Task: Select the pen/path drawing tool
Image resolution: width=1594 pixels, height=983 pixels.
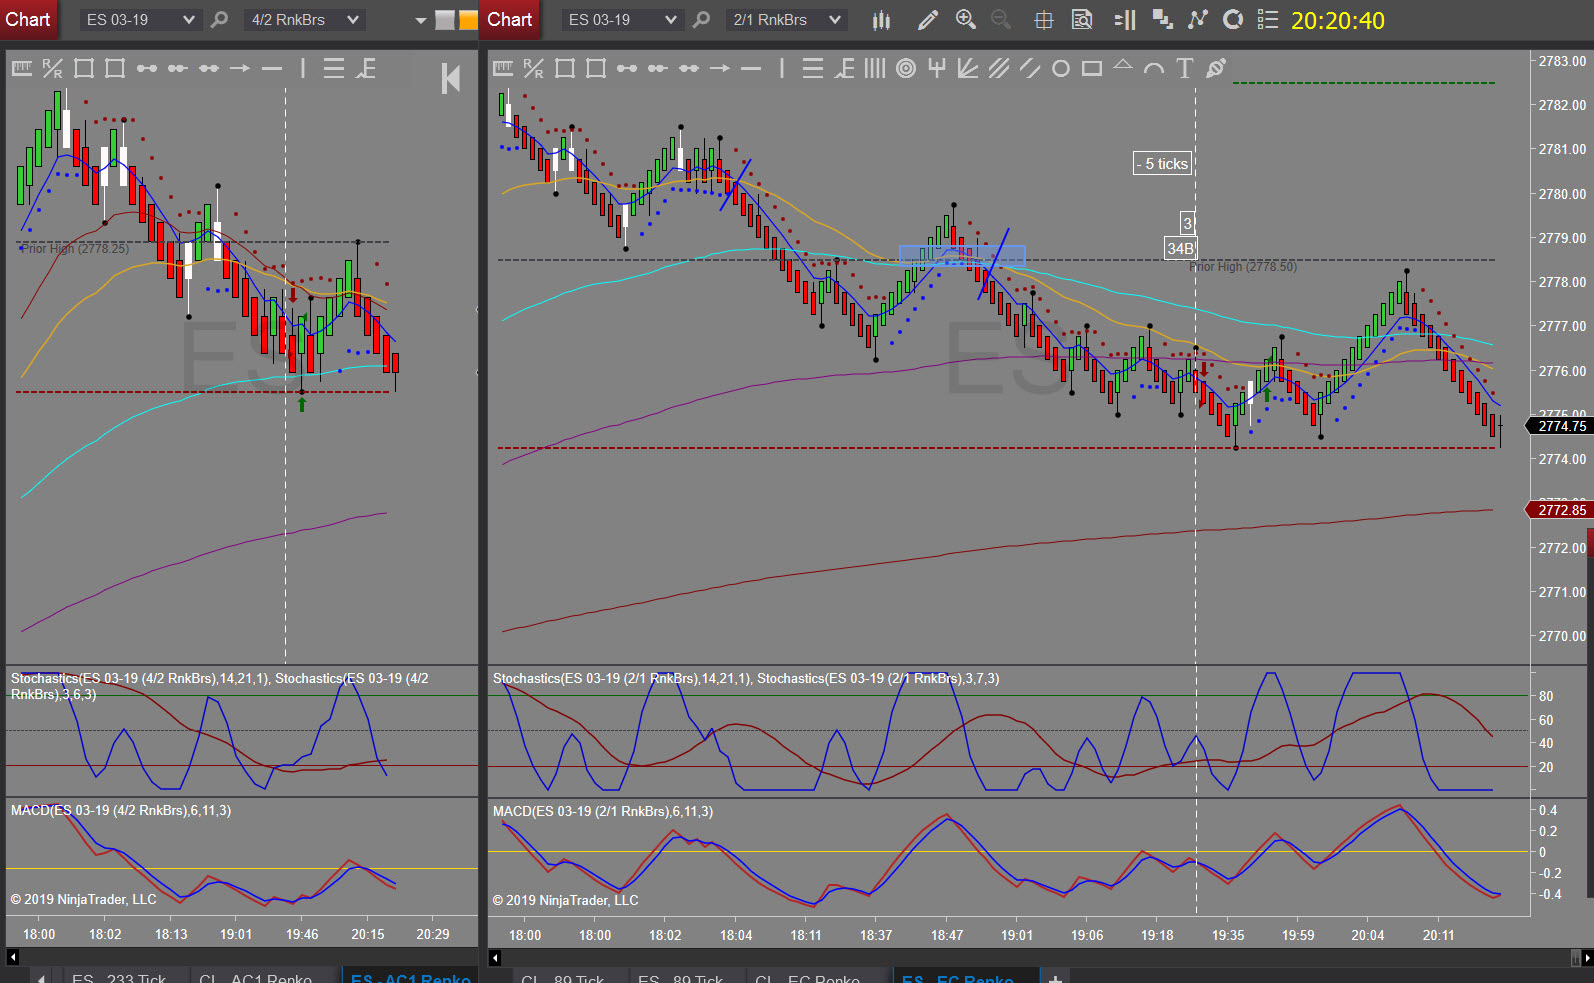Action: pyautogui.click(x=1216, y=68)
